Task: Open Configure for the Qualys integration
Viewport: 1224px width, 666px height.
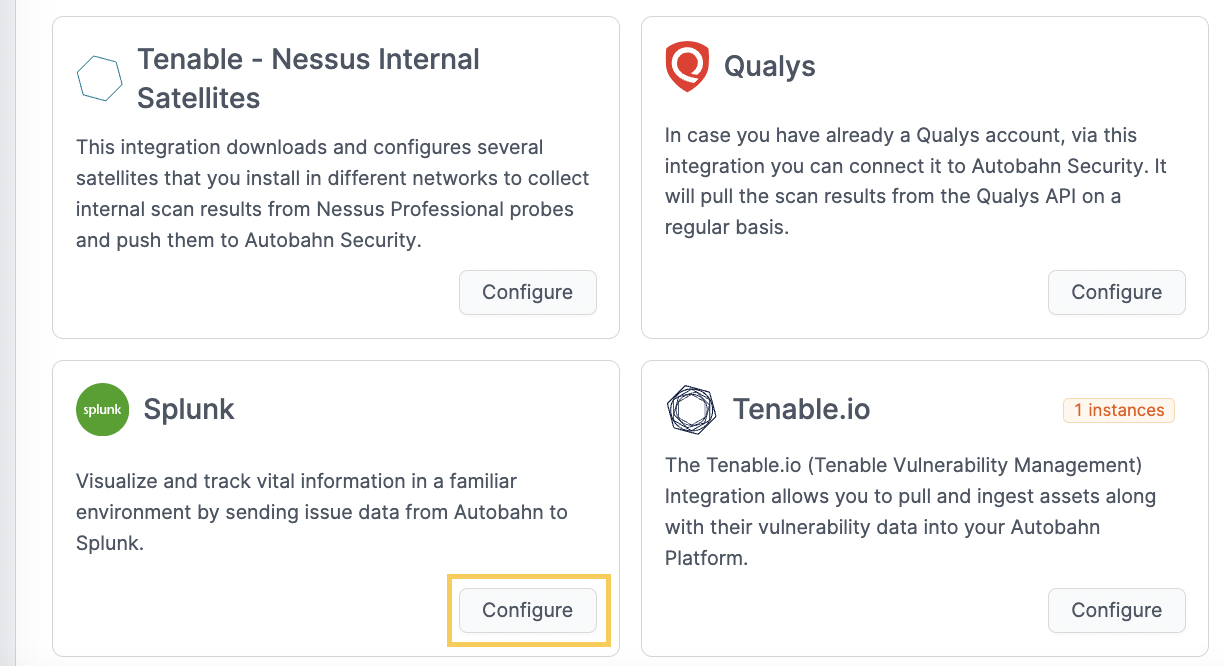Action: point(1116,292)
